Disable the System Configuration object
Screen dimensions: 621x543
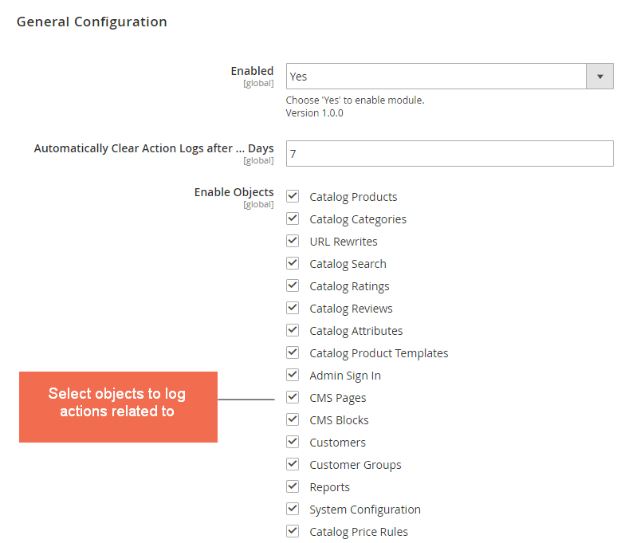click(293, 509)
